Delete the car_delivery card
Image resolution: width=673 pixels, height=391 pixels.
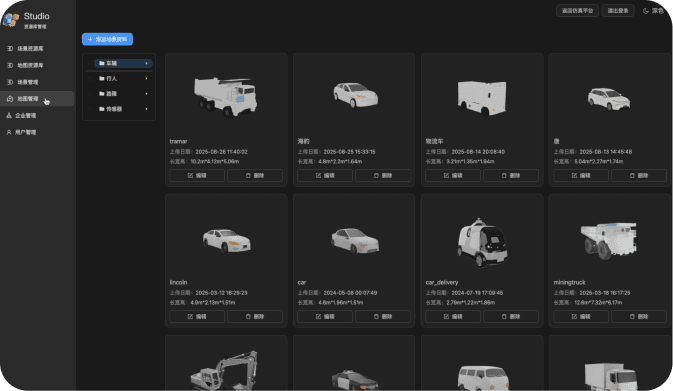pos(511,317)
